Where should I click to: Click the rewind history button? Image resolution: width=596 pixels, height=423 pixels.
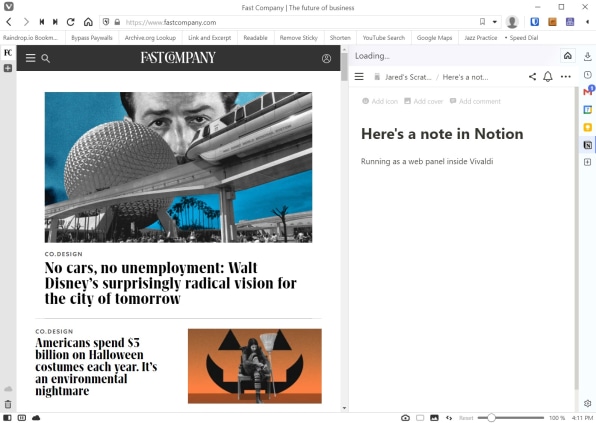[42, 22]
